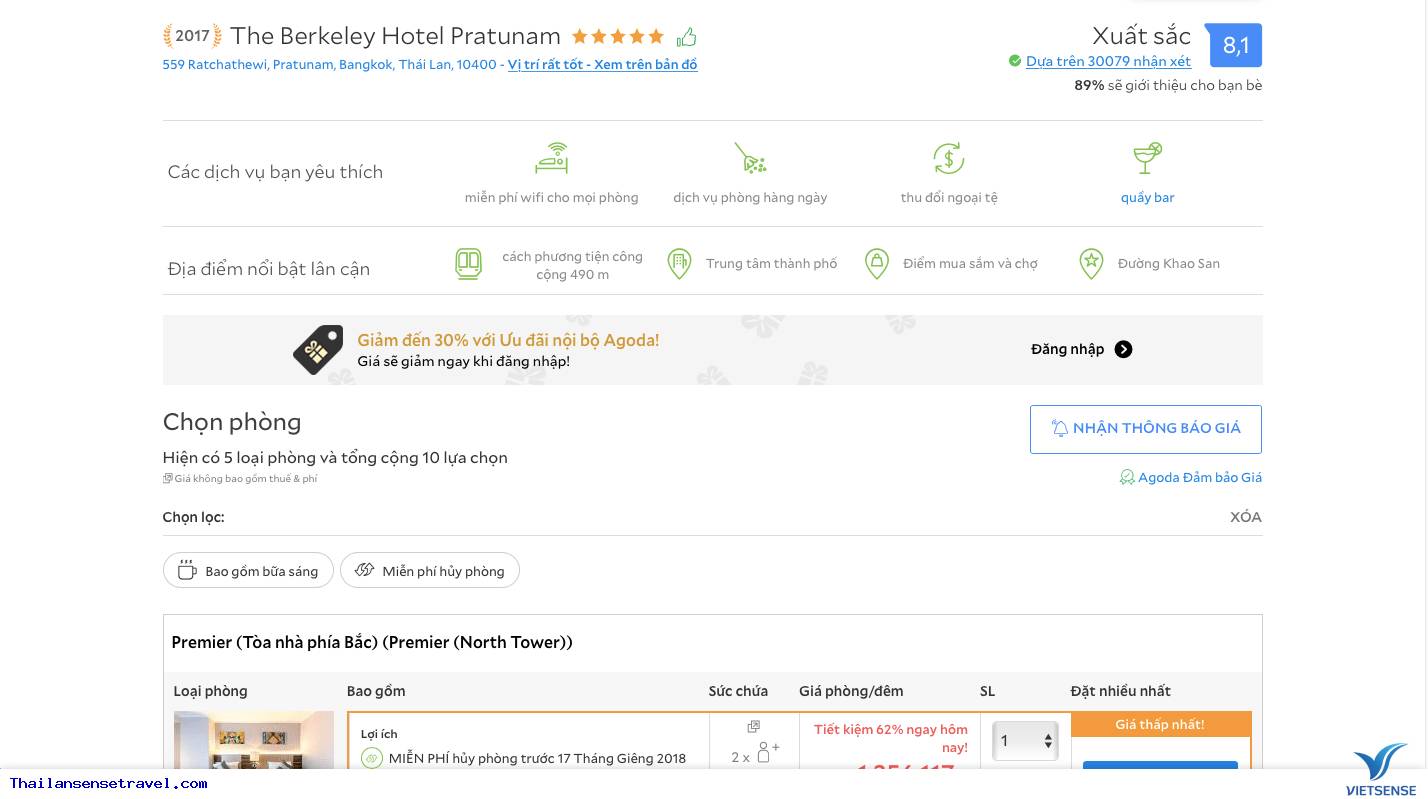Image resolution: width=1428 pixels, height=799 pixels.
Task: Click 'NHẬN THÔNG BÁO GIÁ' button
Action: pyautogui.click(x=1145, y=429)
